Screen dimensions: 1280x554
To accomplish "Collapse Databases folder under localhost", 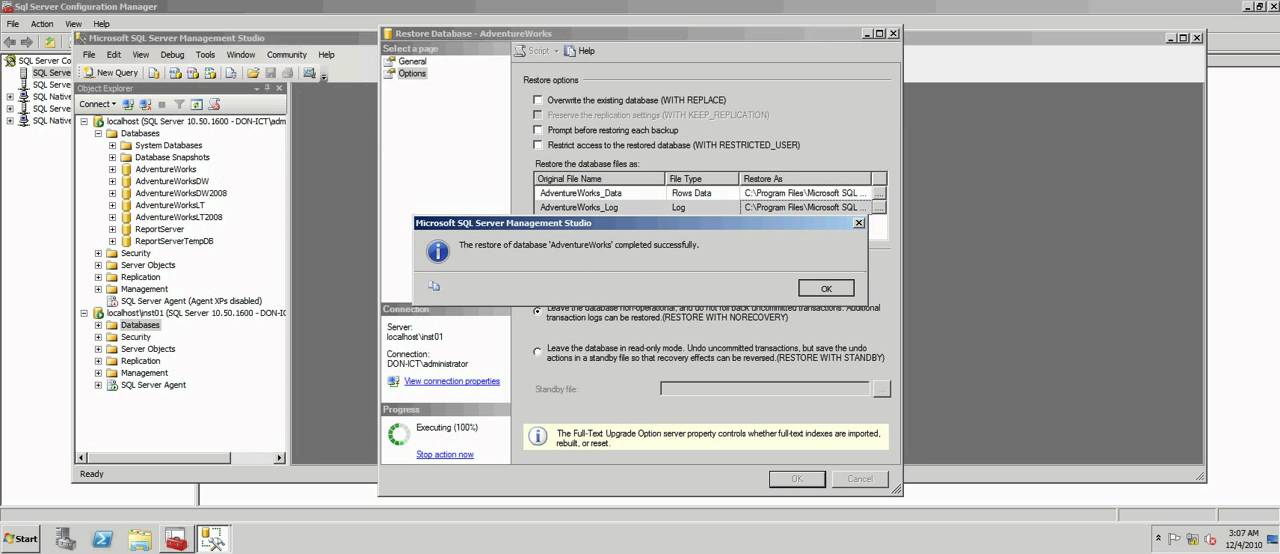I will pos(98,133).
